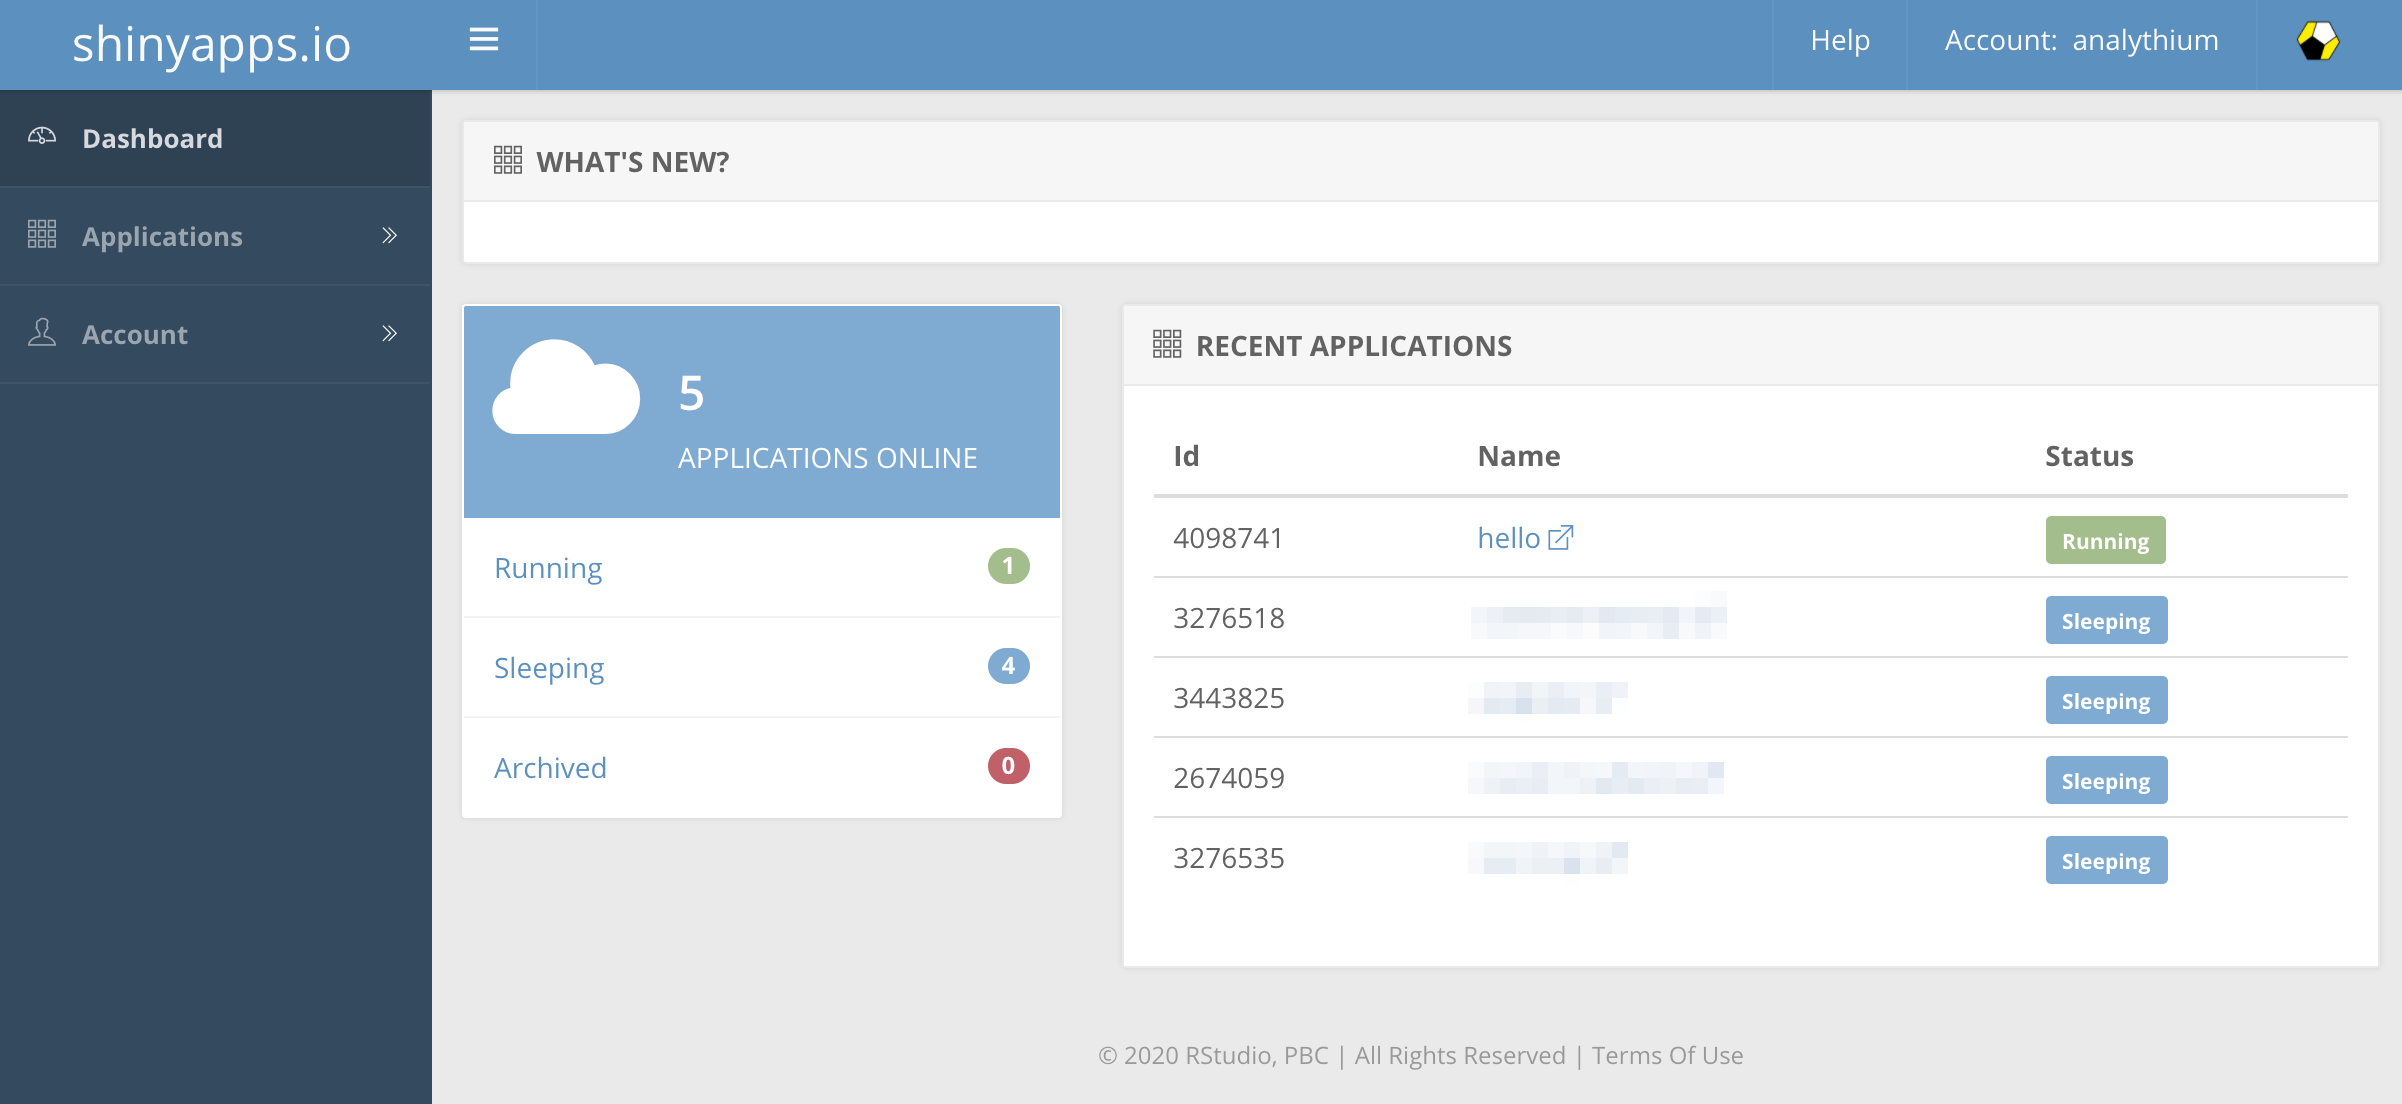Viewport: 2402px width, 1104px height.
Task: Expand the Account sidebar section
Action: click(388, 333)
